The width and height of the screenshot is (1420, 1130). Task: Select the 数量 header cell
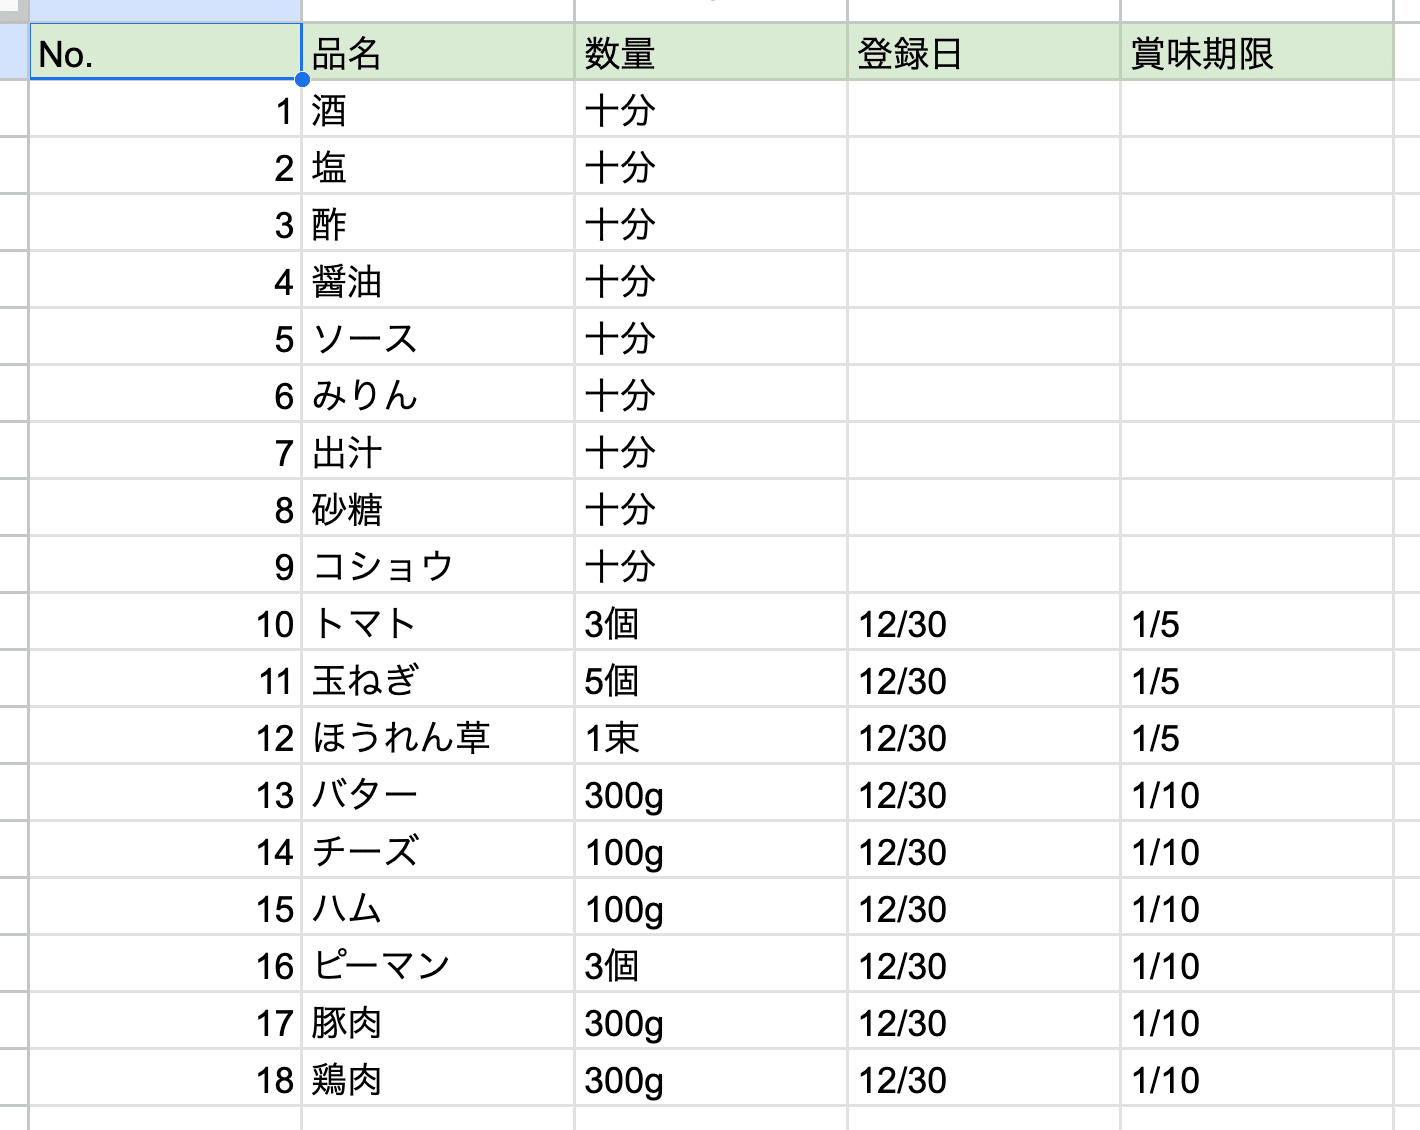pos(710,53)
